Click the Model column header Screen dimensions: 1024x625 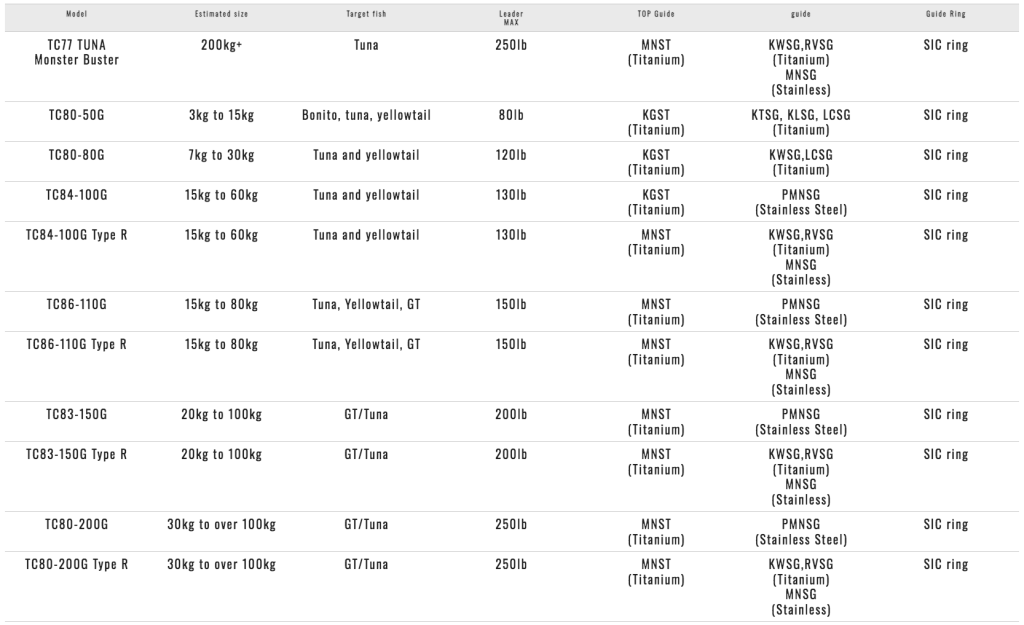[76, 15]
